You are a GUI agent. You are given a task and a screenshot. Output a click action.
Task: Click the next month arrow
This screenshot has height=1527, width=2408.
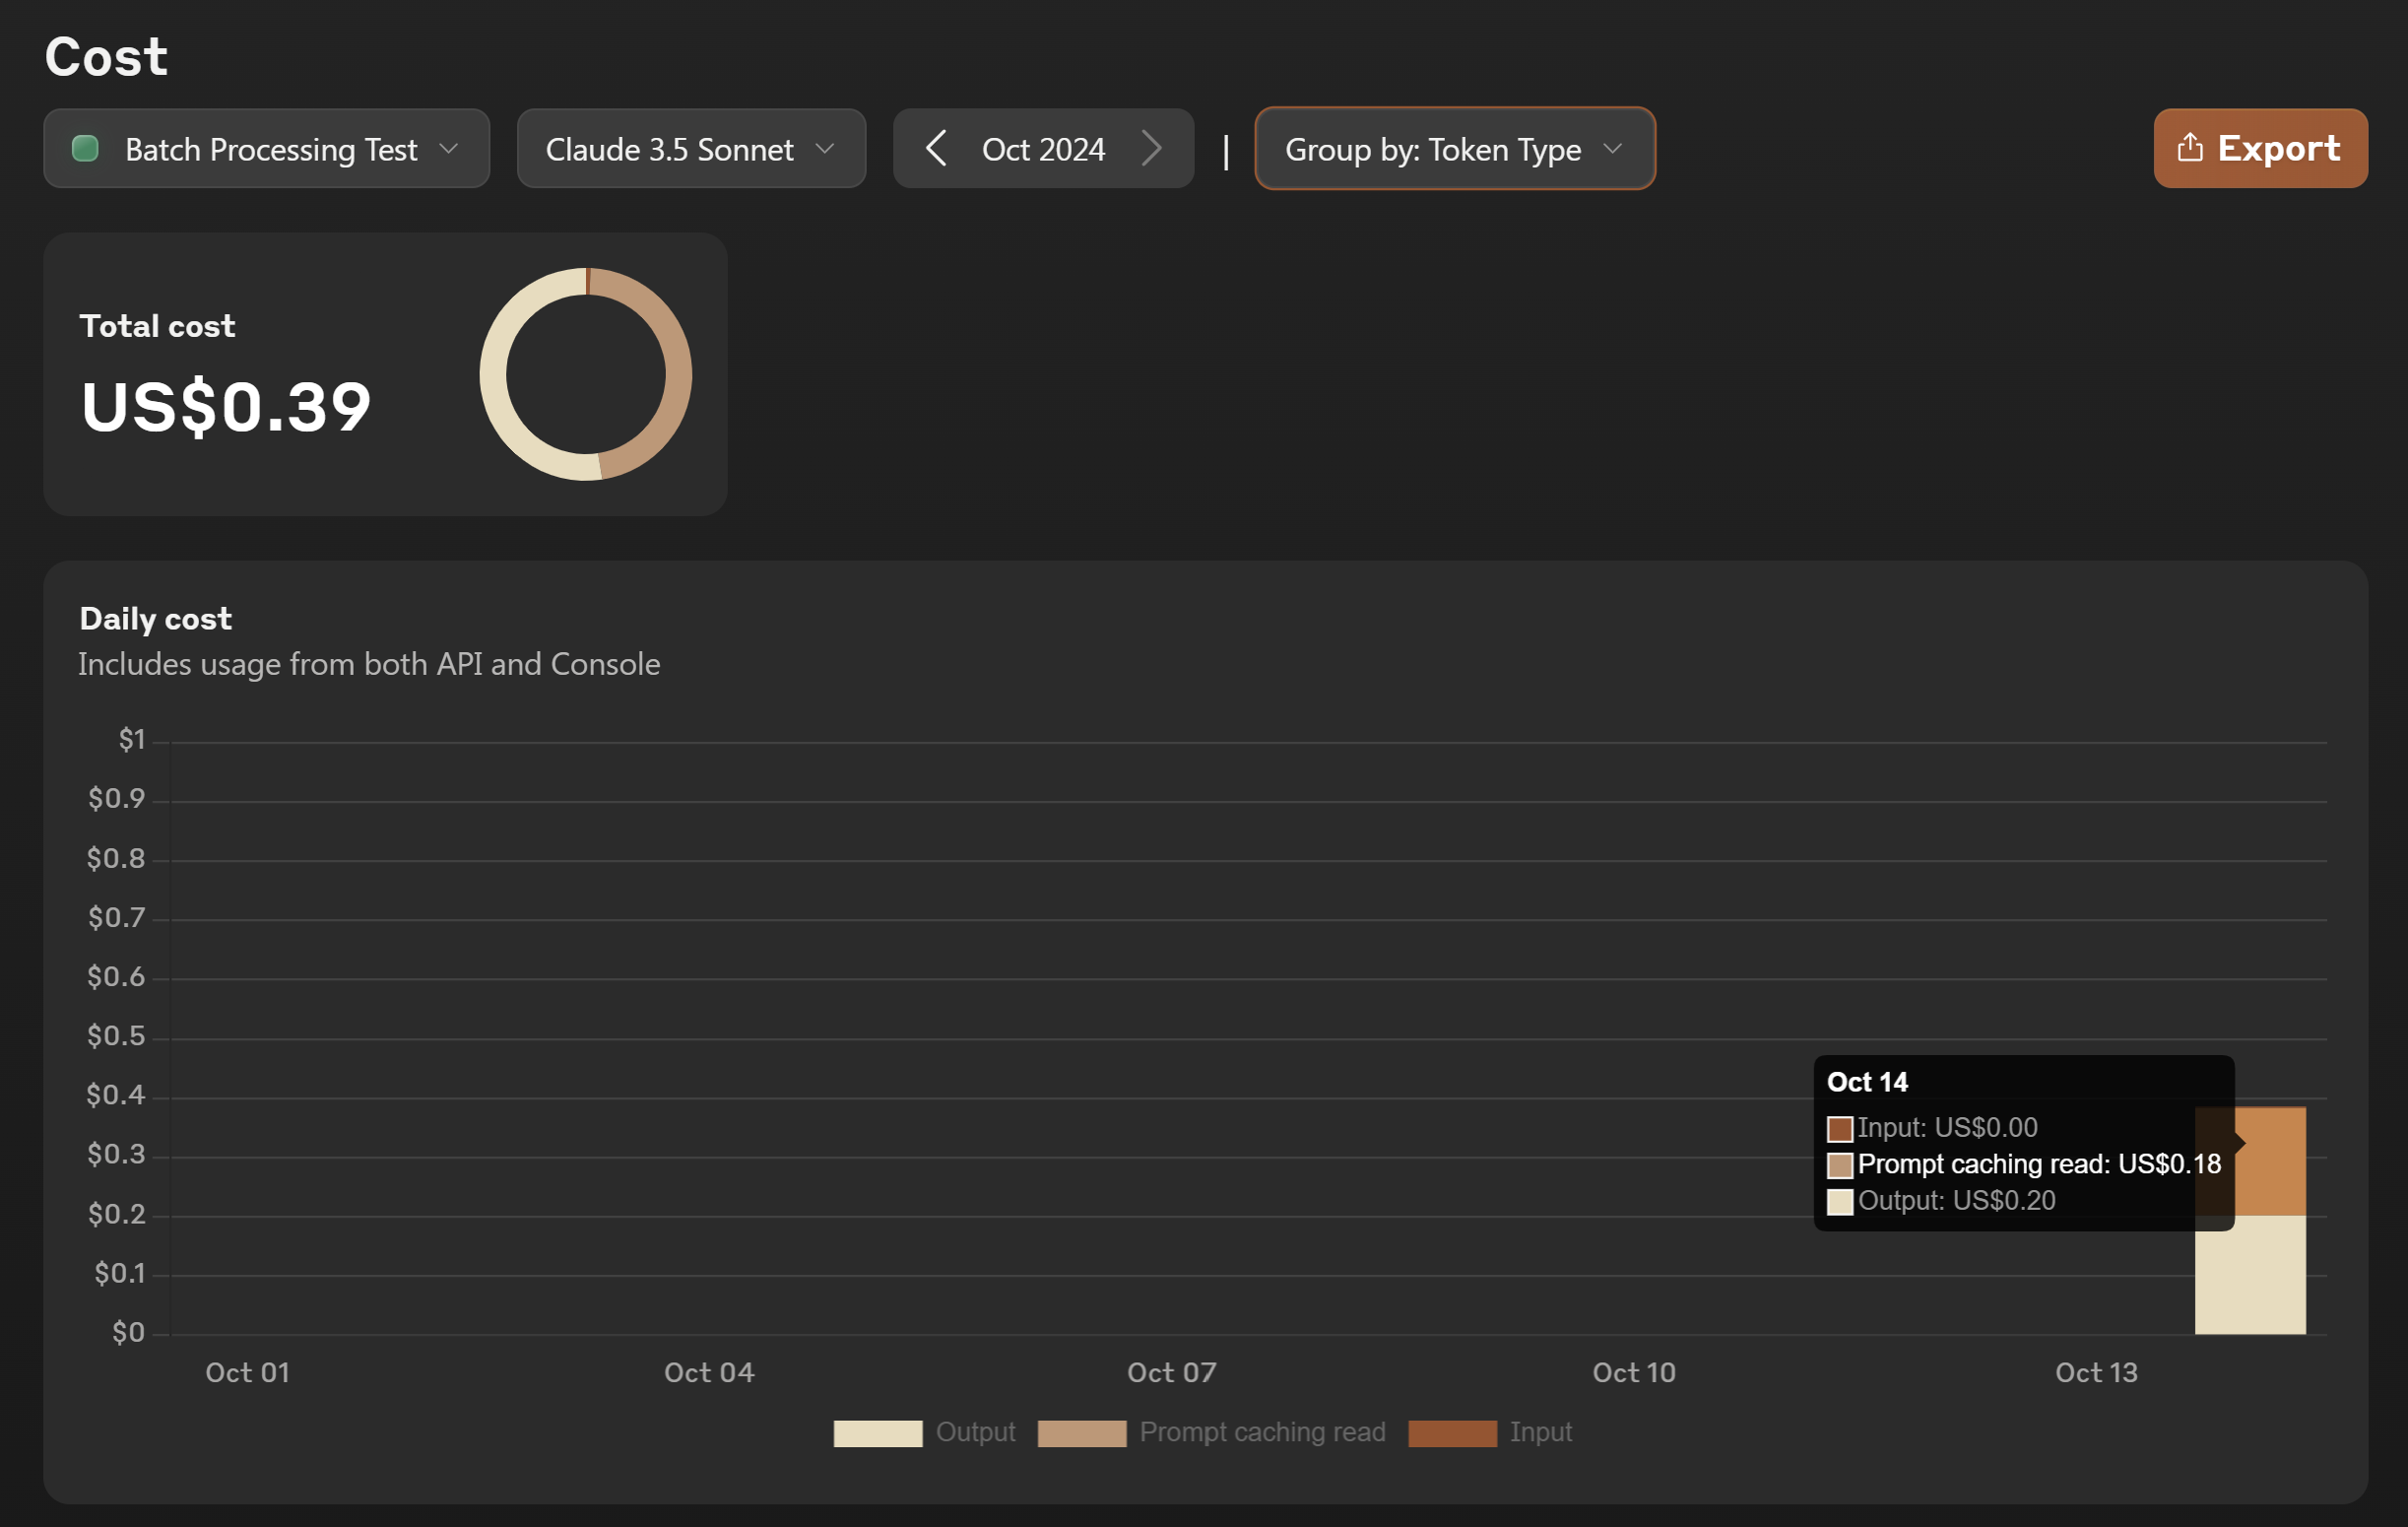tap(1151, 149)
